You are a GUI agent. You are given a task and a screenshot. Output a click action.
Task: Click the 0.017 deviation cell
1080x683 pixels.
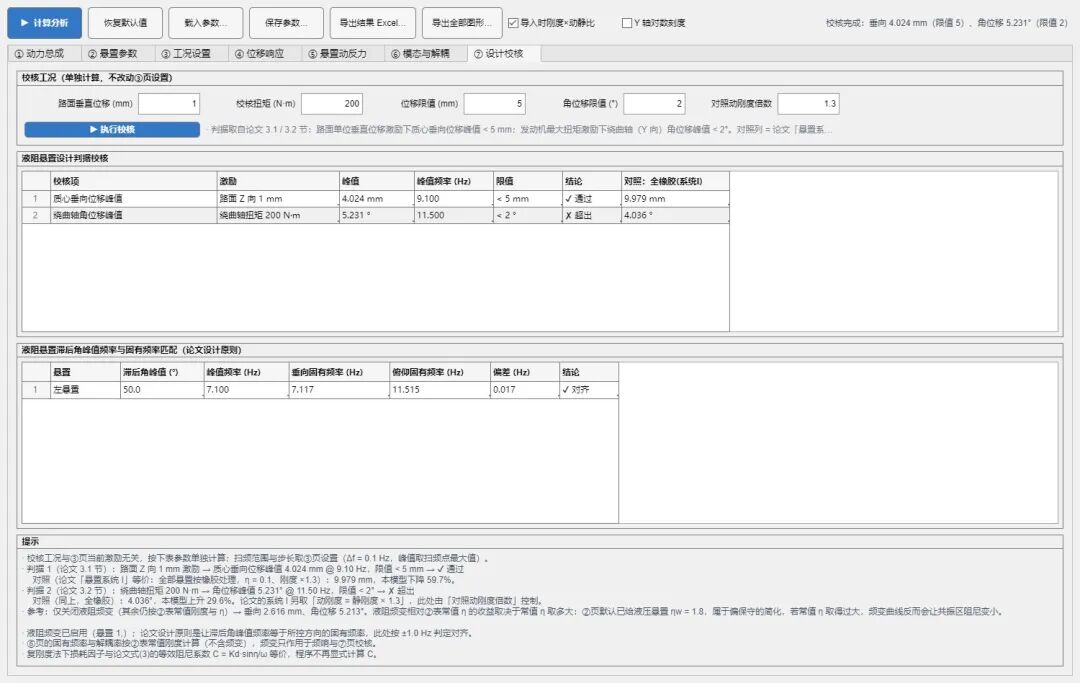click(x=525, y=389)
